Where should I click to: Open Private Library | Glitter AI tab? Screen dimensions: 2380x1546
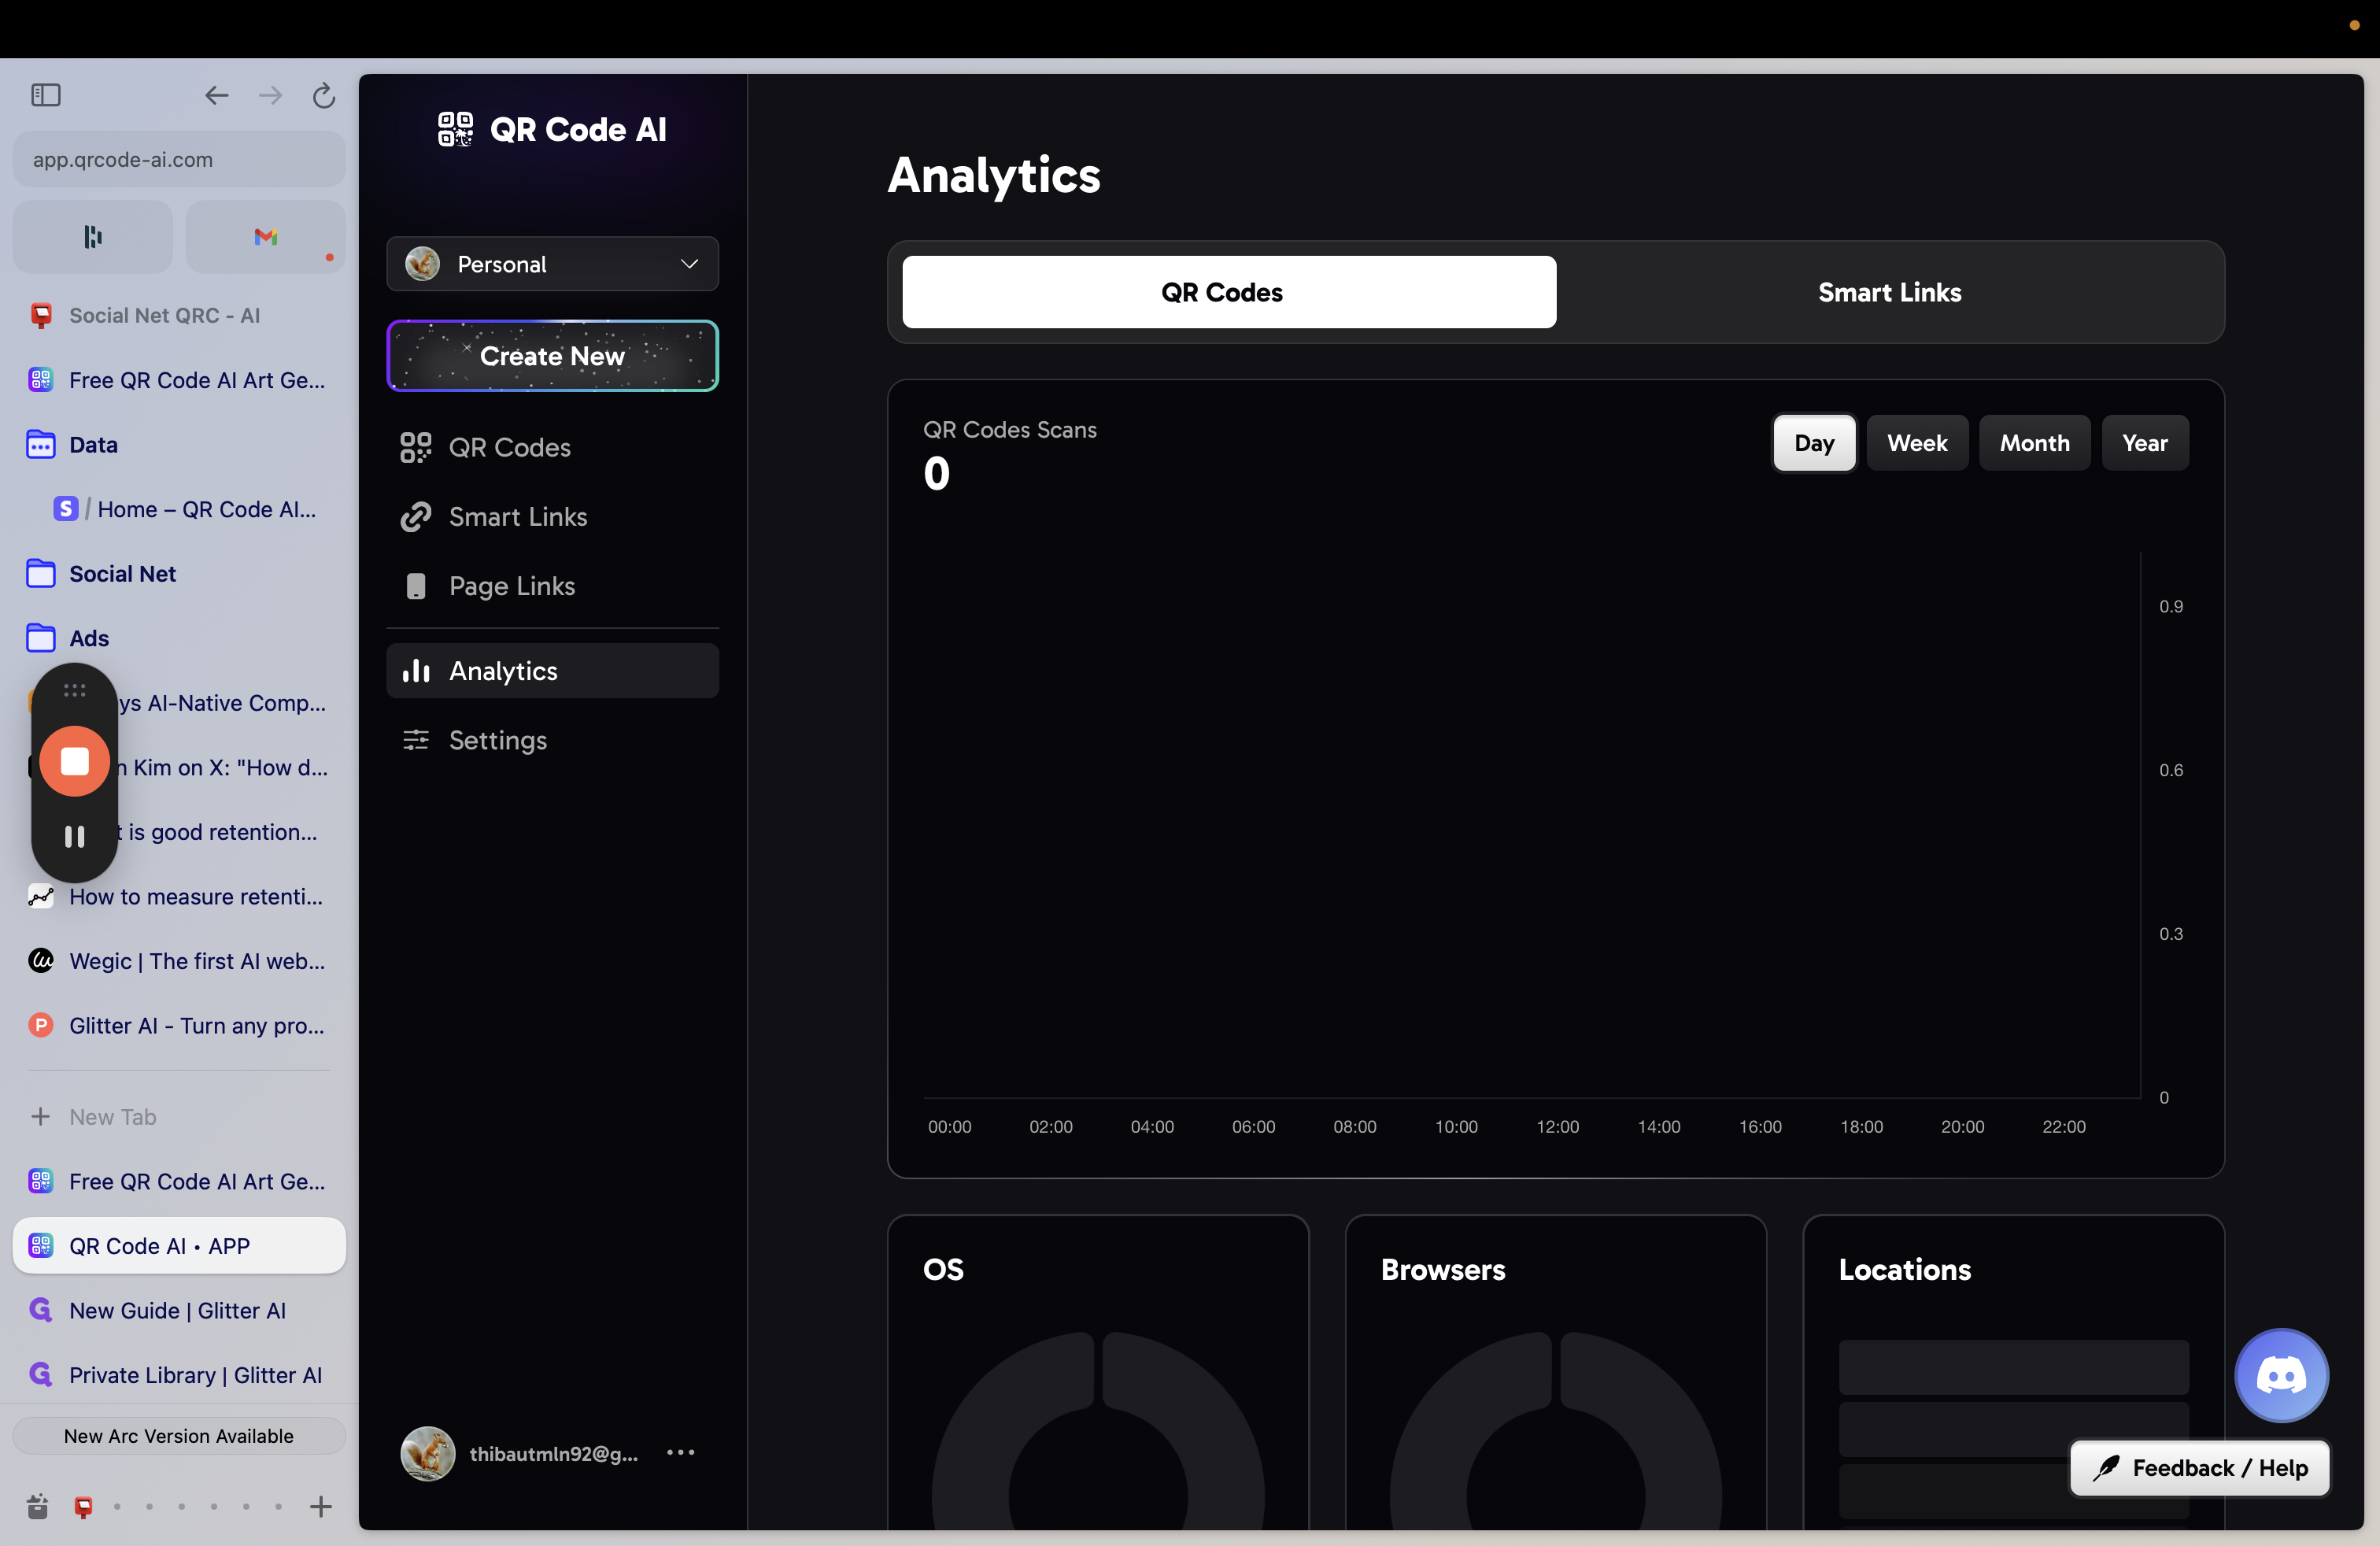178,1375
